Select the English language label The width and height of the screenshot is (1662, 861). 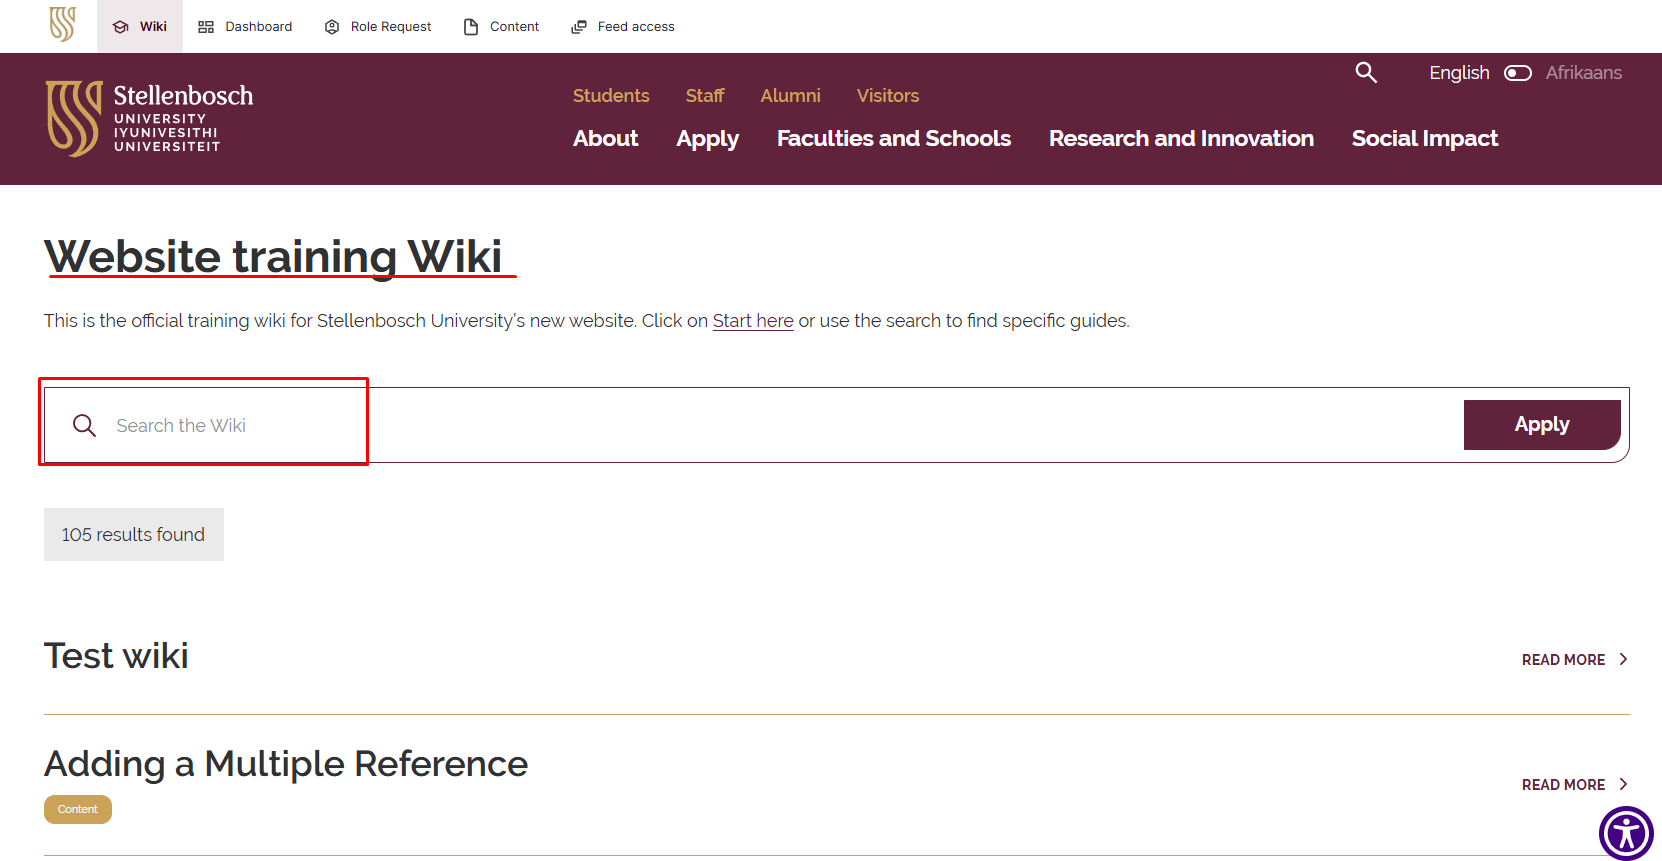pos(1459,73)
